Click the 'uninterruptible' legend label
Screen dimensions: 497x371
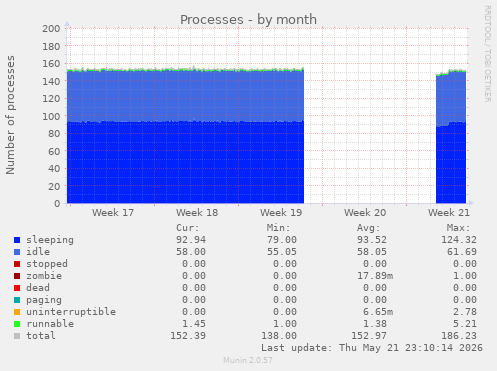point(71,312)
